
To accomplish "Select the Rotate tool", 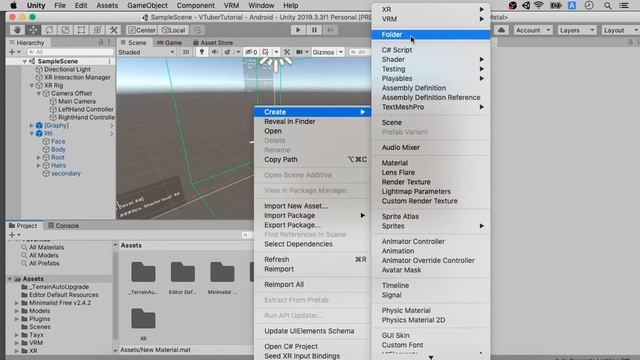I will (49, 30).
